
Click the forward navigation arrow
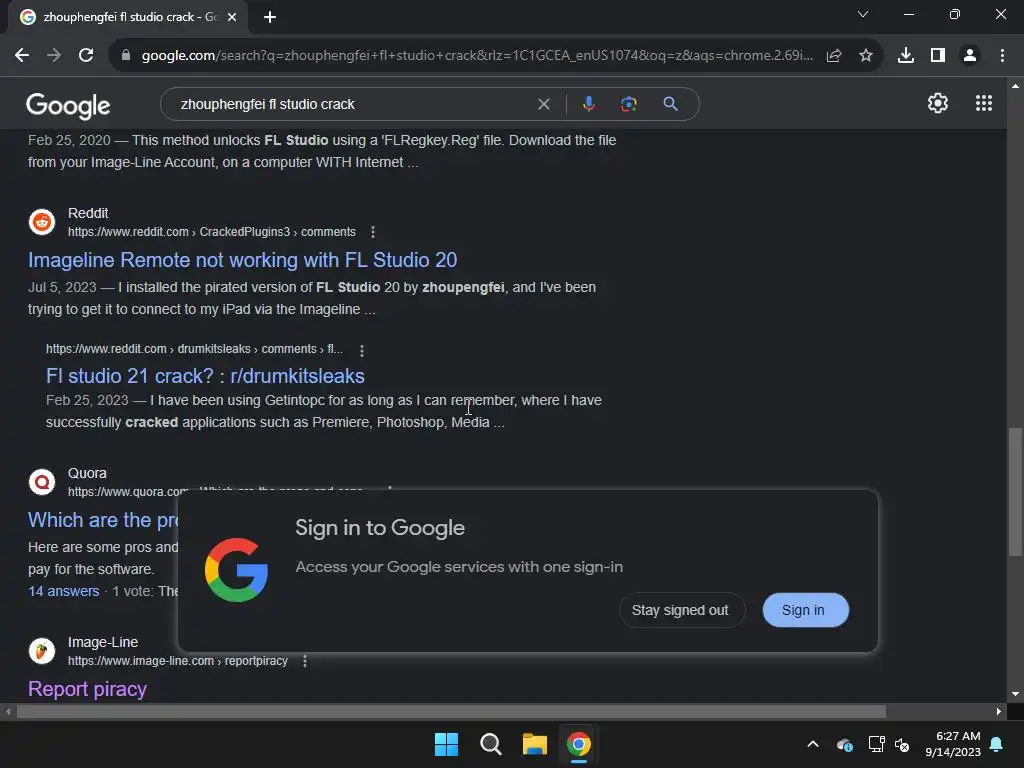click(x=54, y=56)
